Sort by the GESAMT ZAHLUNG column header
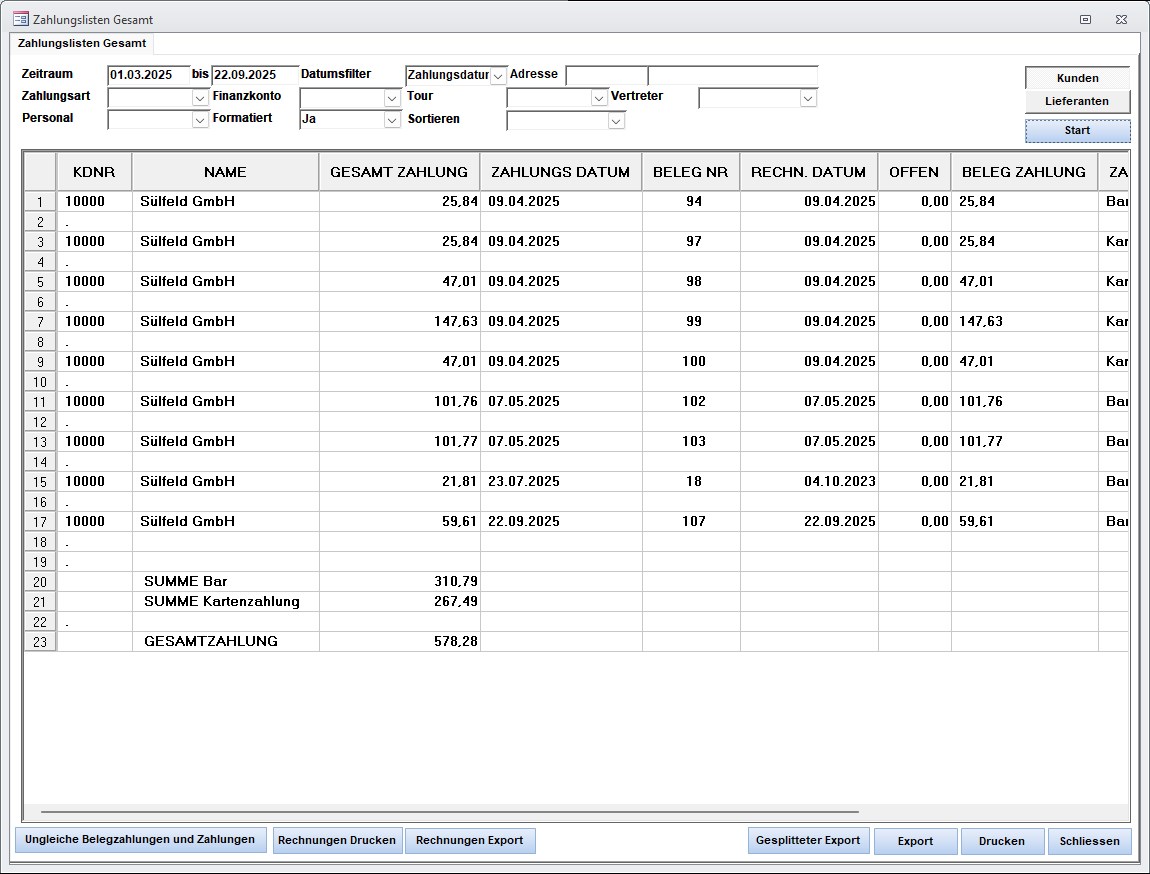The width and height of the screenshot is (1150, 874). 399,172
